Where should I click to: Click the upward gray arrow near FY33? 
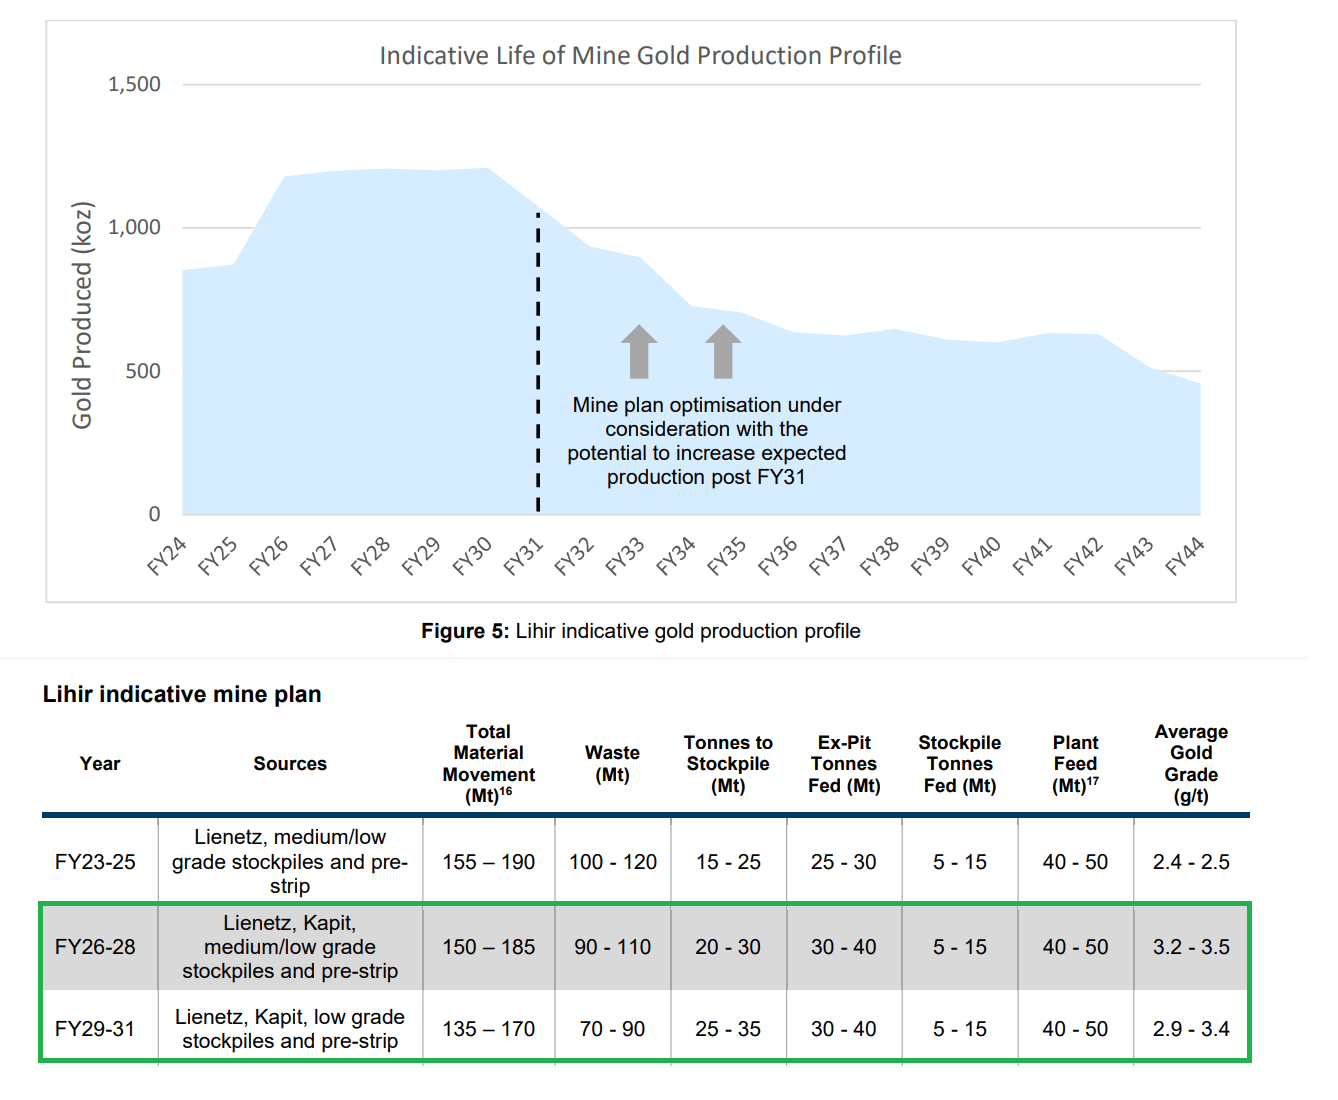(640, 352)
